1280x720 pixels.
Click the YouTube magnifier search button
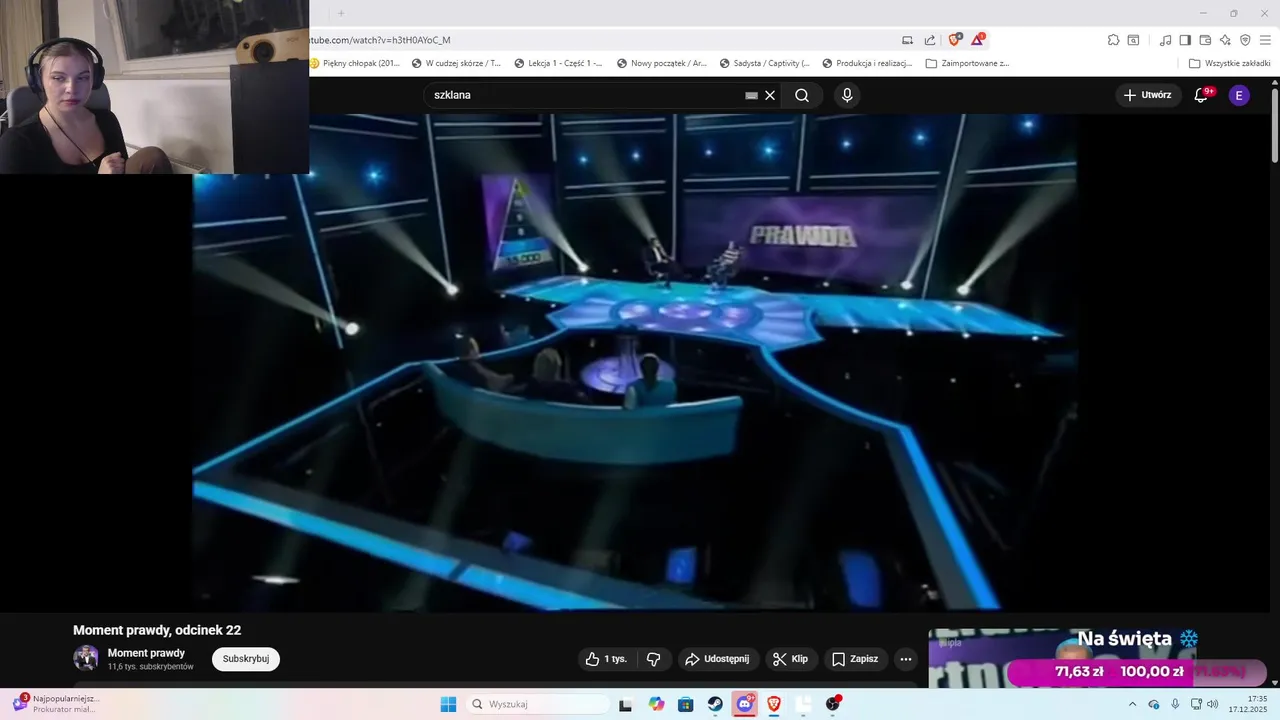[802, 95]
